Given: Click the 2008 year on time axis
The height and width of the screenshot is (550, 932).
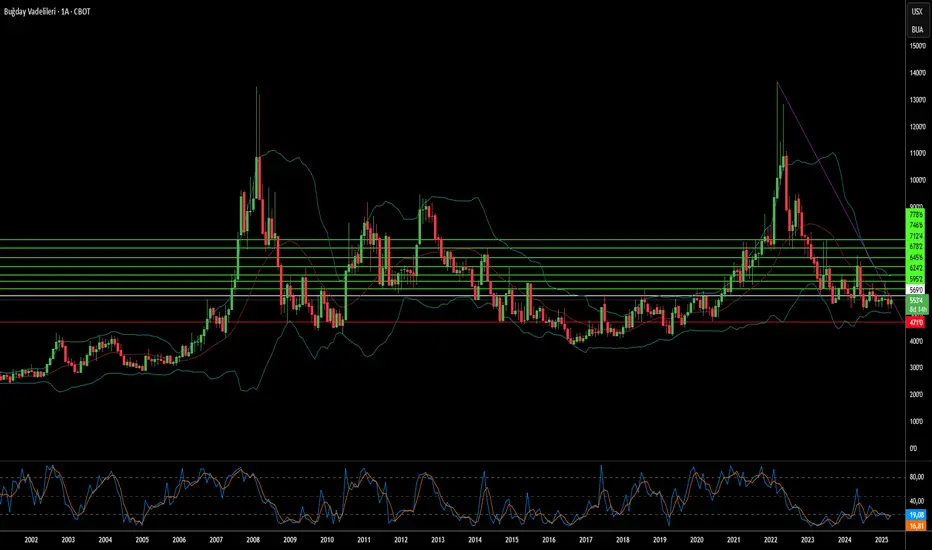Looking at the screenshot, I should [x=253, y=539].
